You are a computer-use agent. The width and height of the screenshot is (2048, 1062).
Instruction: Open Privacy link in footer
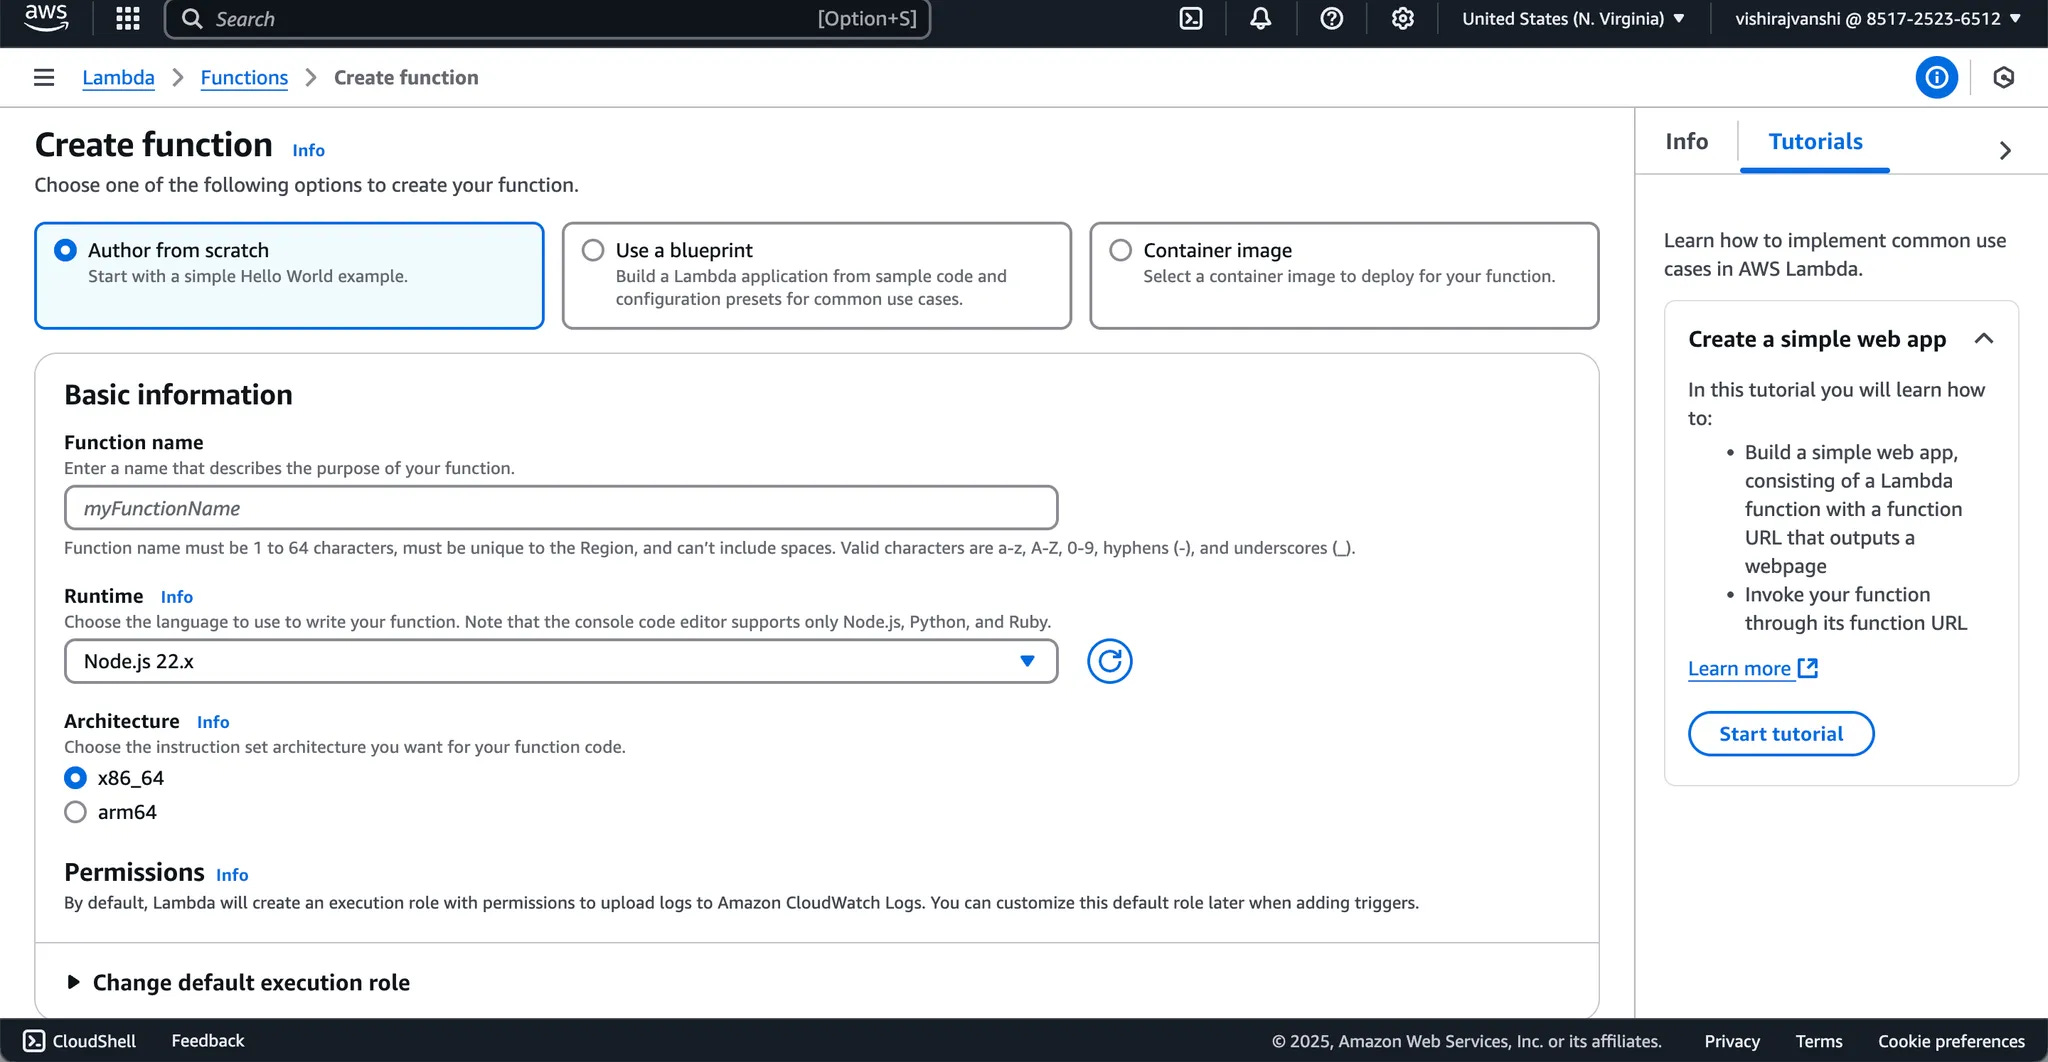1732,1041
